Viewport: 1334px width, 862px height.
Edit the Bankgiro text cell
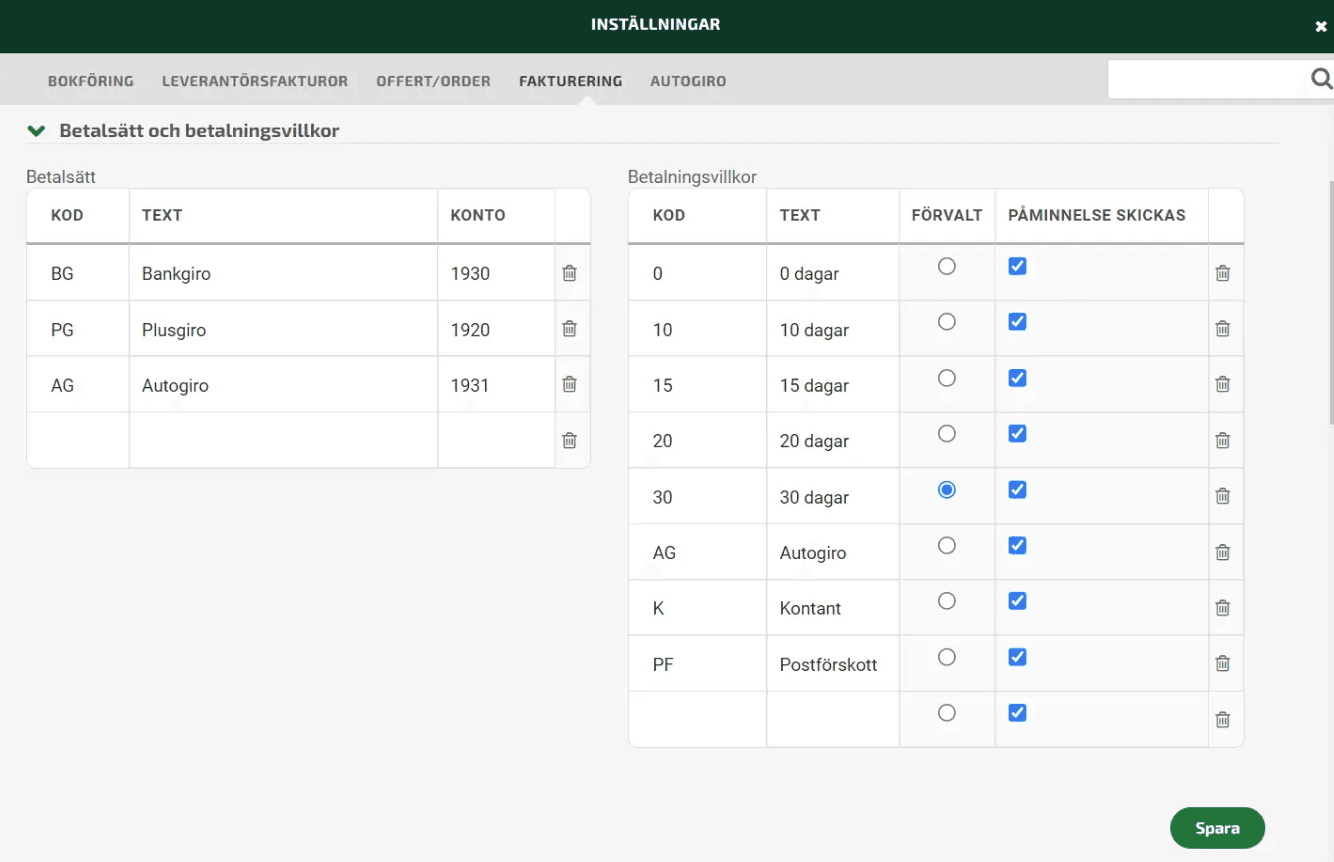tap(283, 273)
